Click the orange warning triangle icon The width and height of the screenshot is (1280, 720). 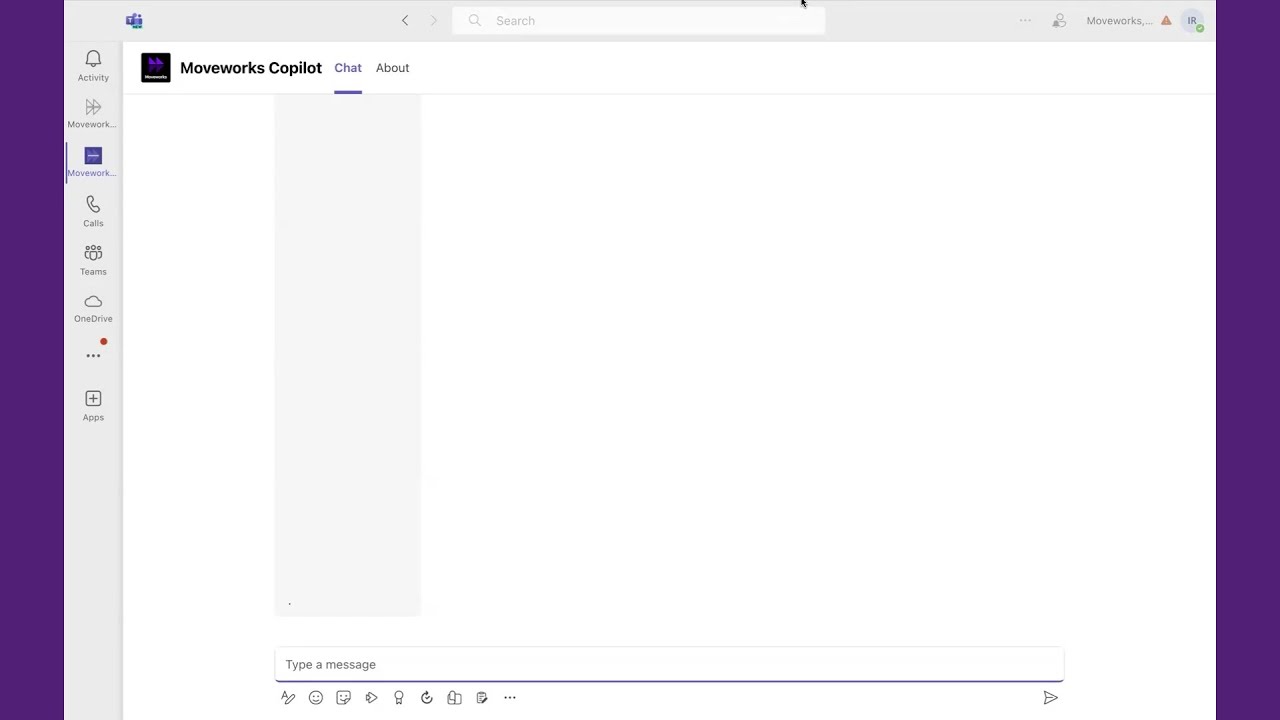(x=1166, y=20)
